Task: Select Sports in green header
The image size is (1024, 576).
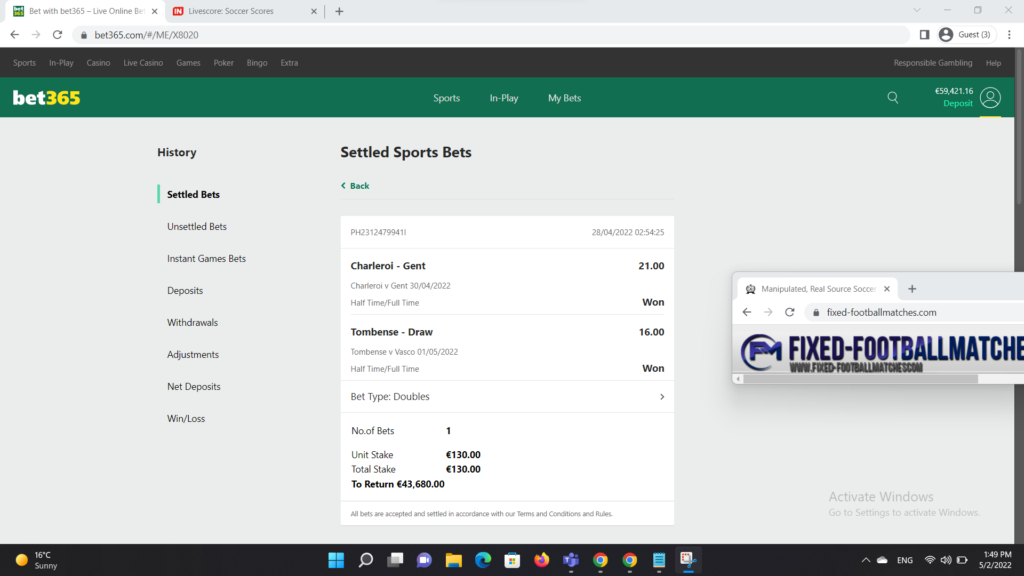Action: [447, 98]
